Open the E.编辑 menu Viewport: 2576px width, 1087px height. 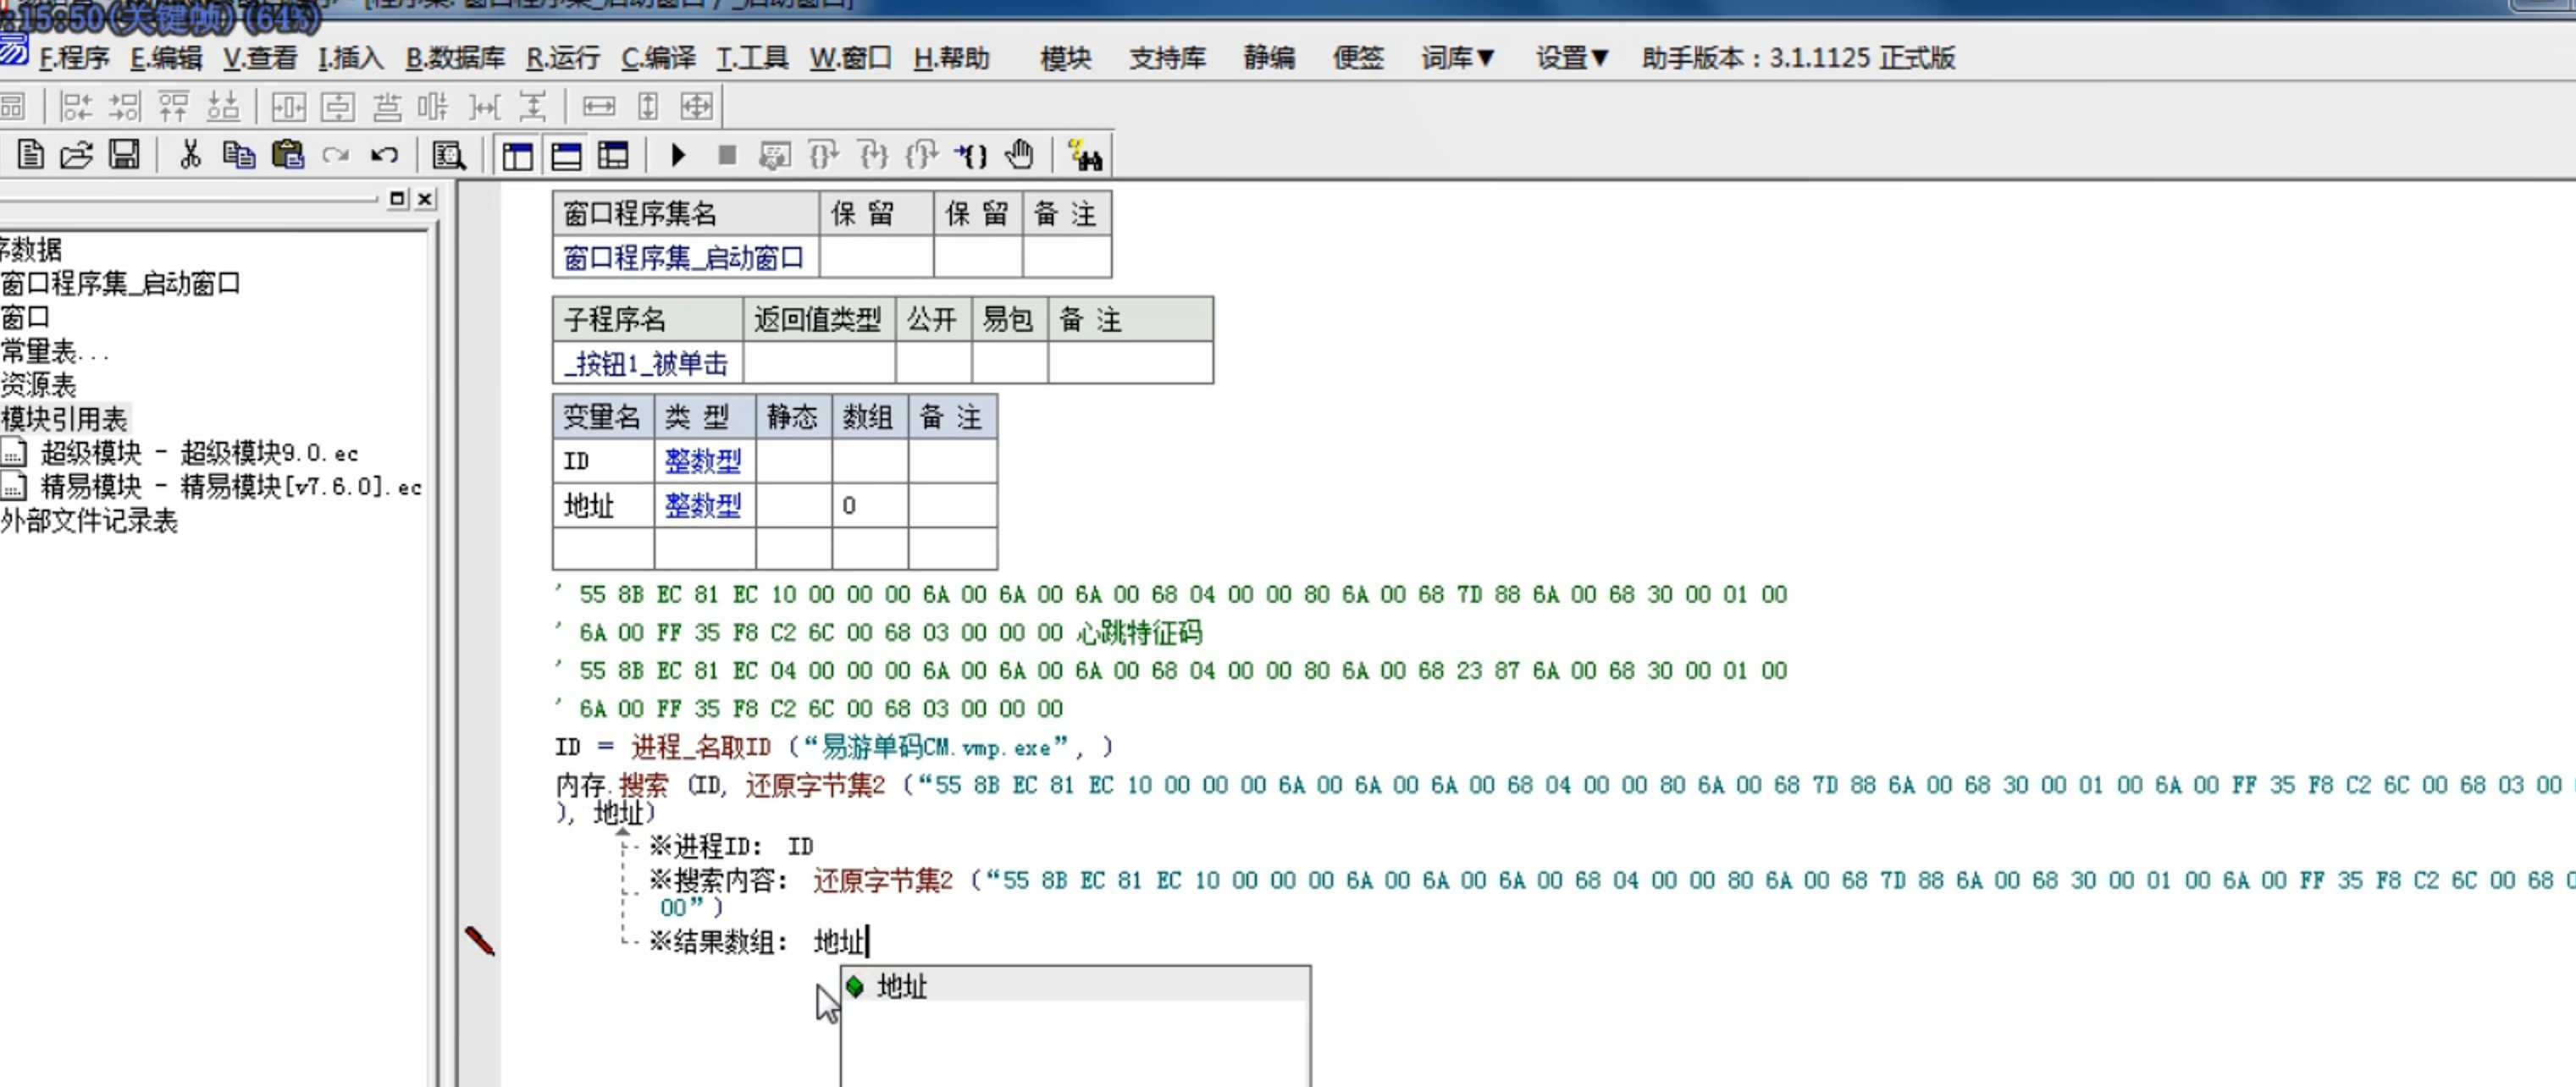point(166,58)
